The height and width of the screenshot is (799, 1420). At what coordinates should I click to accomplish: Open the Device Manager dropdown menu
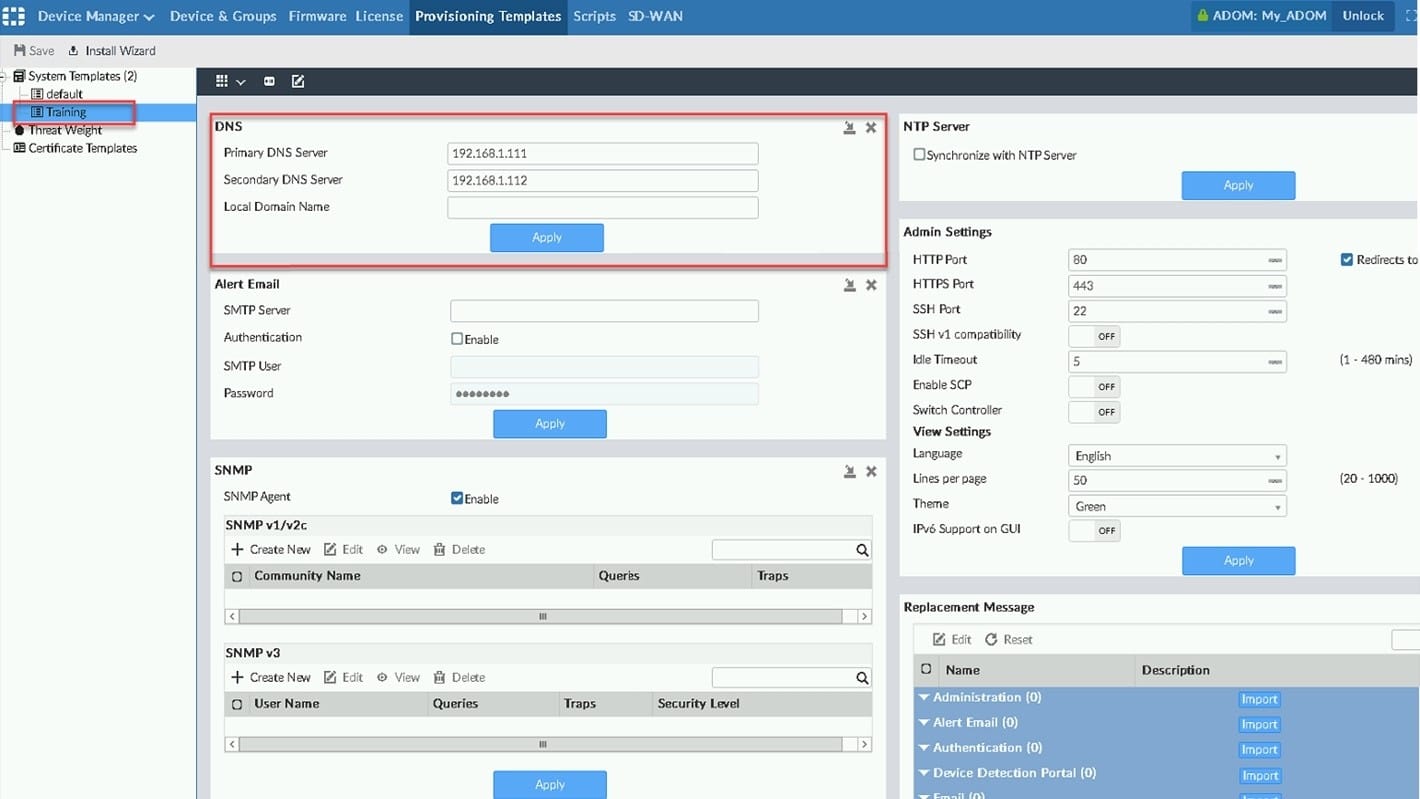[x=96, y=16]
